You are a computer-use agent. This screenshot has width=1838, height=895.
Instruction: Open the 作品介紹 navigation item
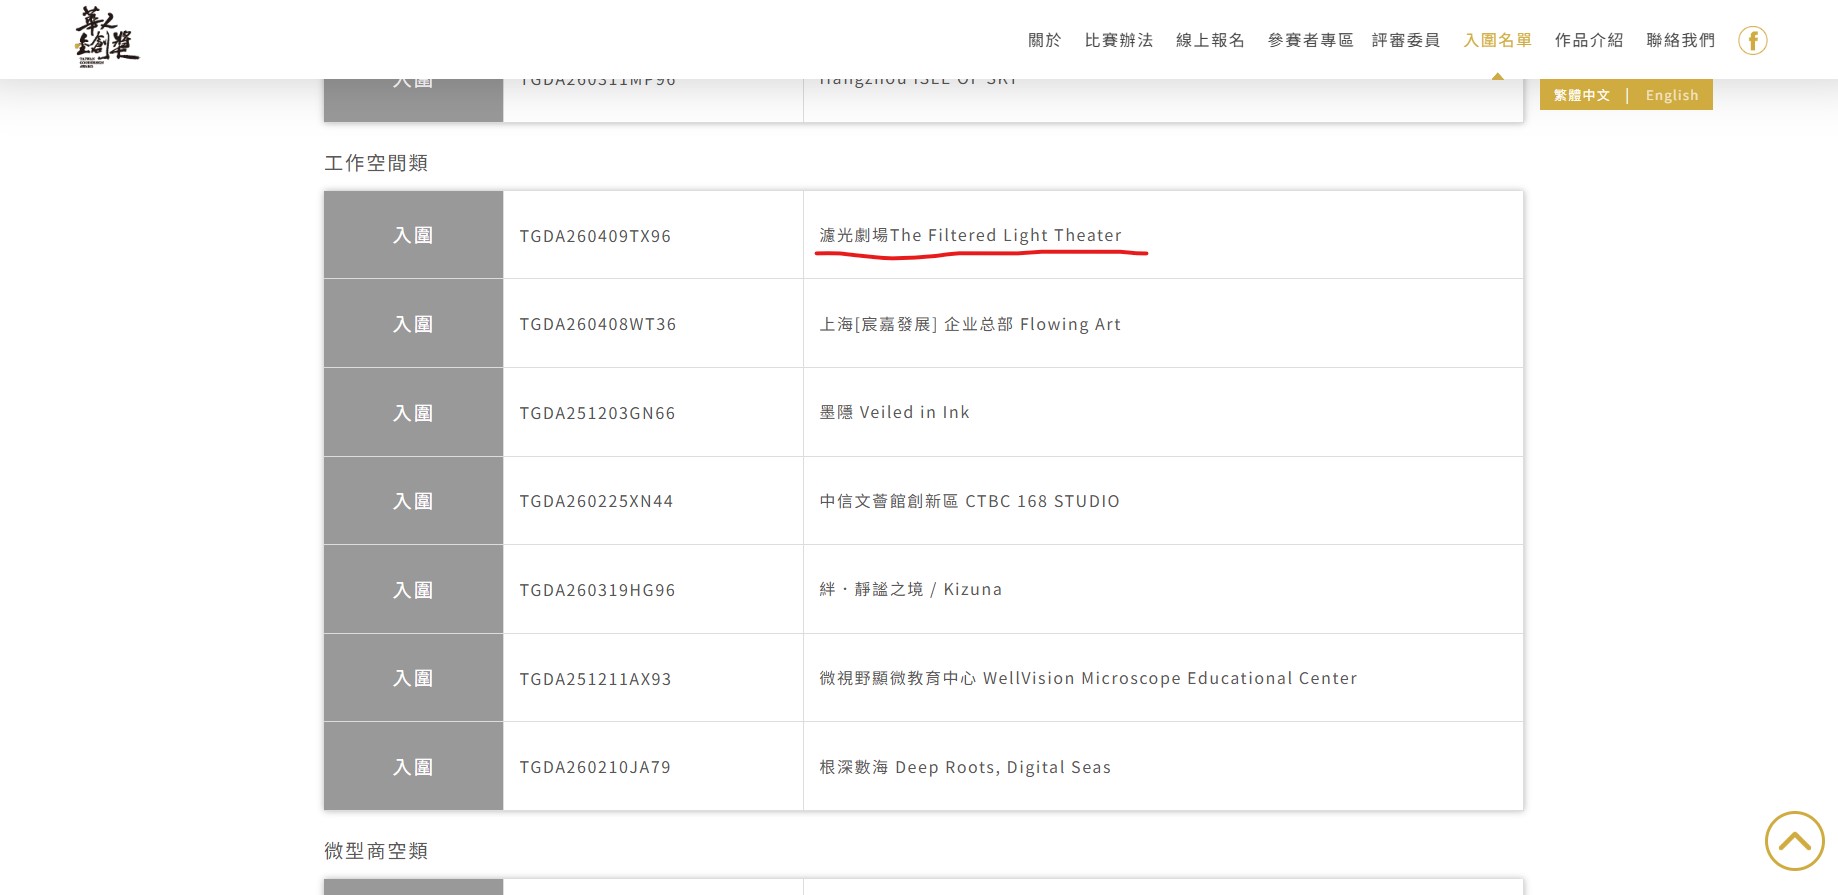(x=1589, y=40)
